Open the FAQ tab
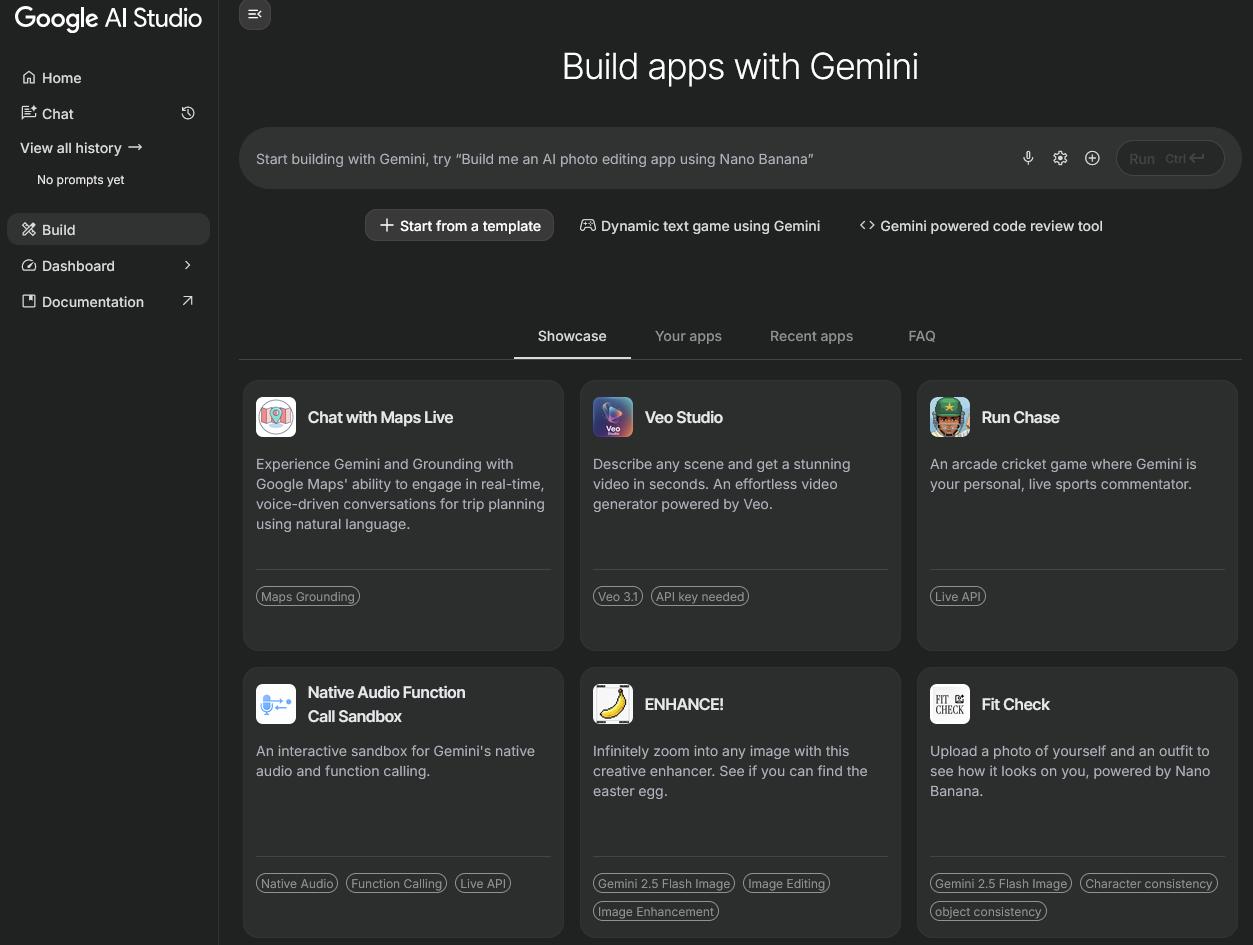The height and width of the screenshot is (945, 1253). click(x=922, y=336)
